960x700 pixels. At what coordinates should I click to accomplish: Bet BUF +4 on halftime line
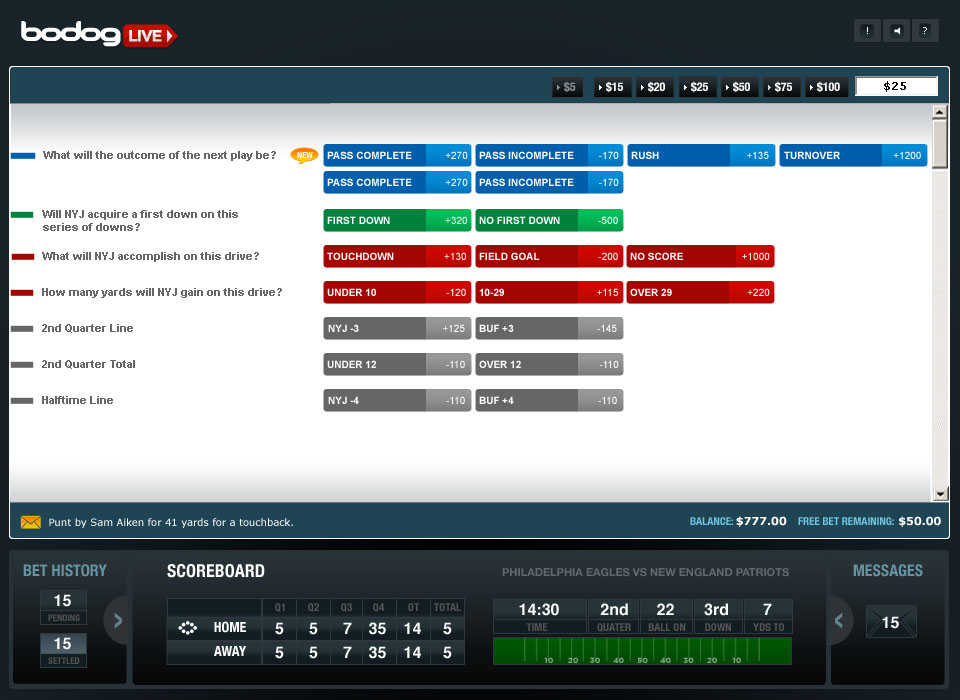549,401
